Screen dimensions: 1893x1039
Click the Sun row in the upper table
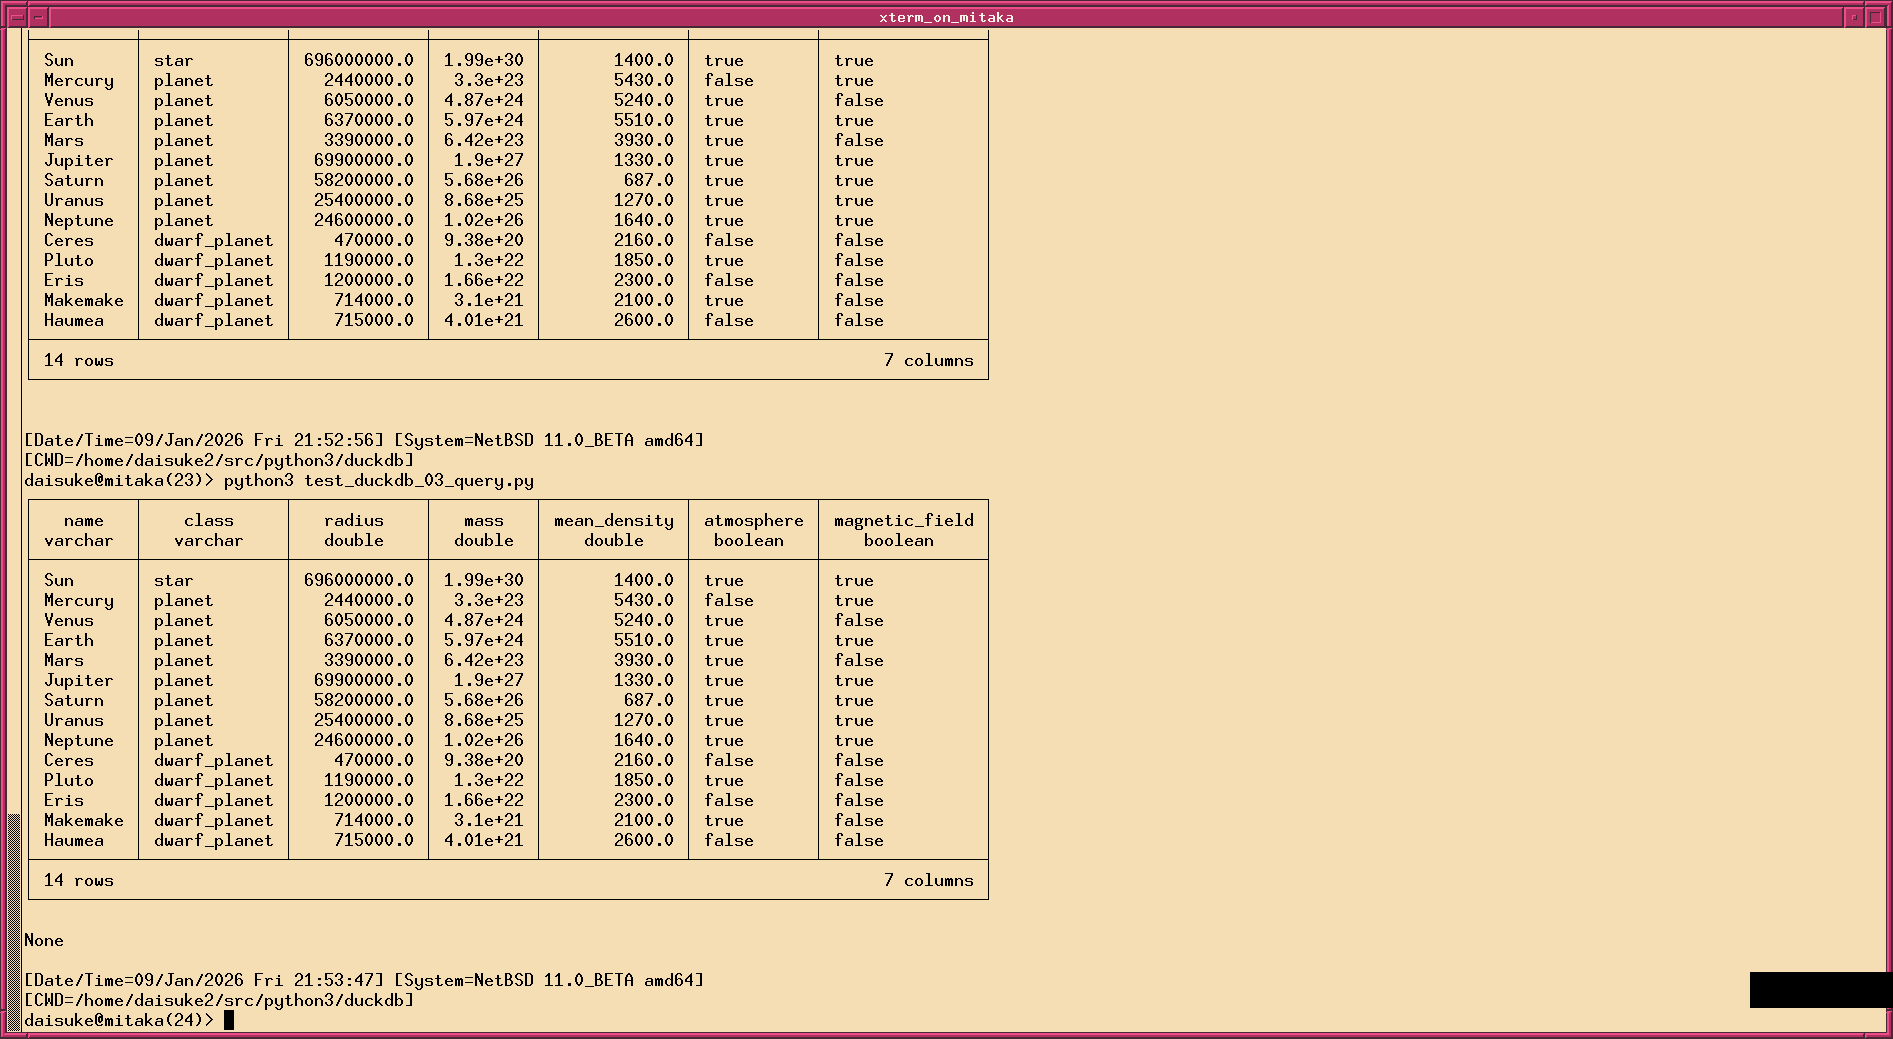coord(60,60)
